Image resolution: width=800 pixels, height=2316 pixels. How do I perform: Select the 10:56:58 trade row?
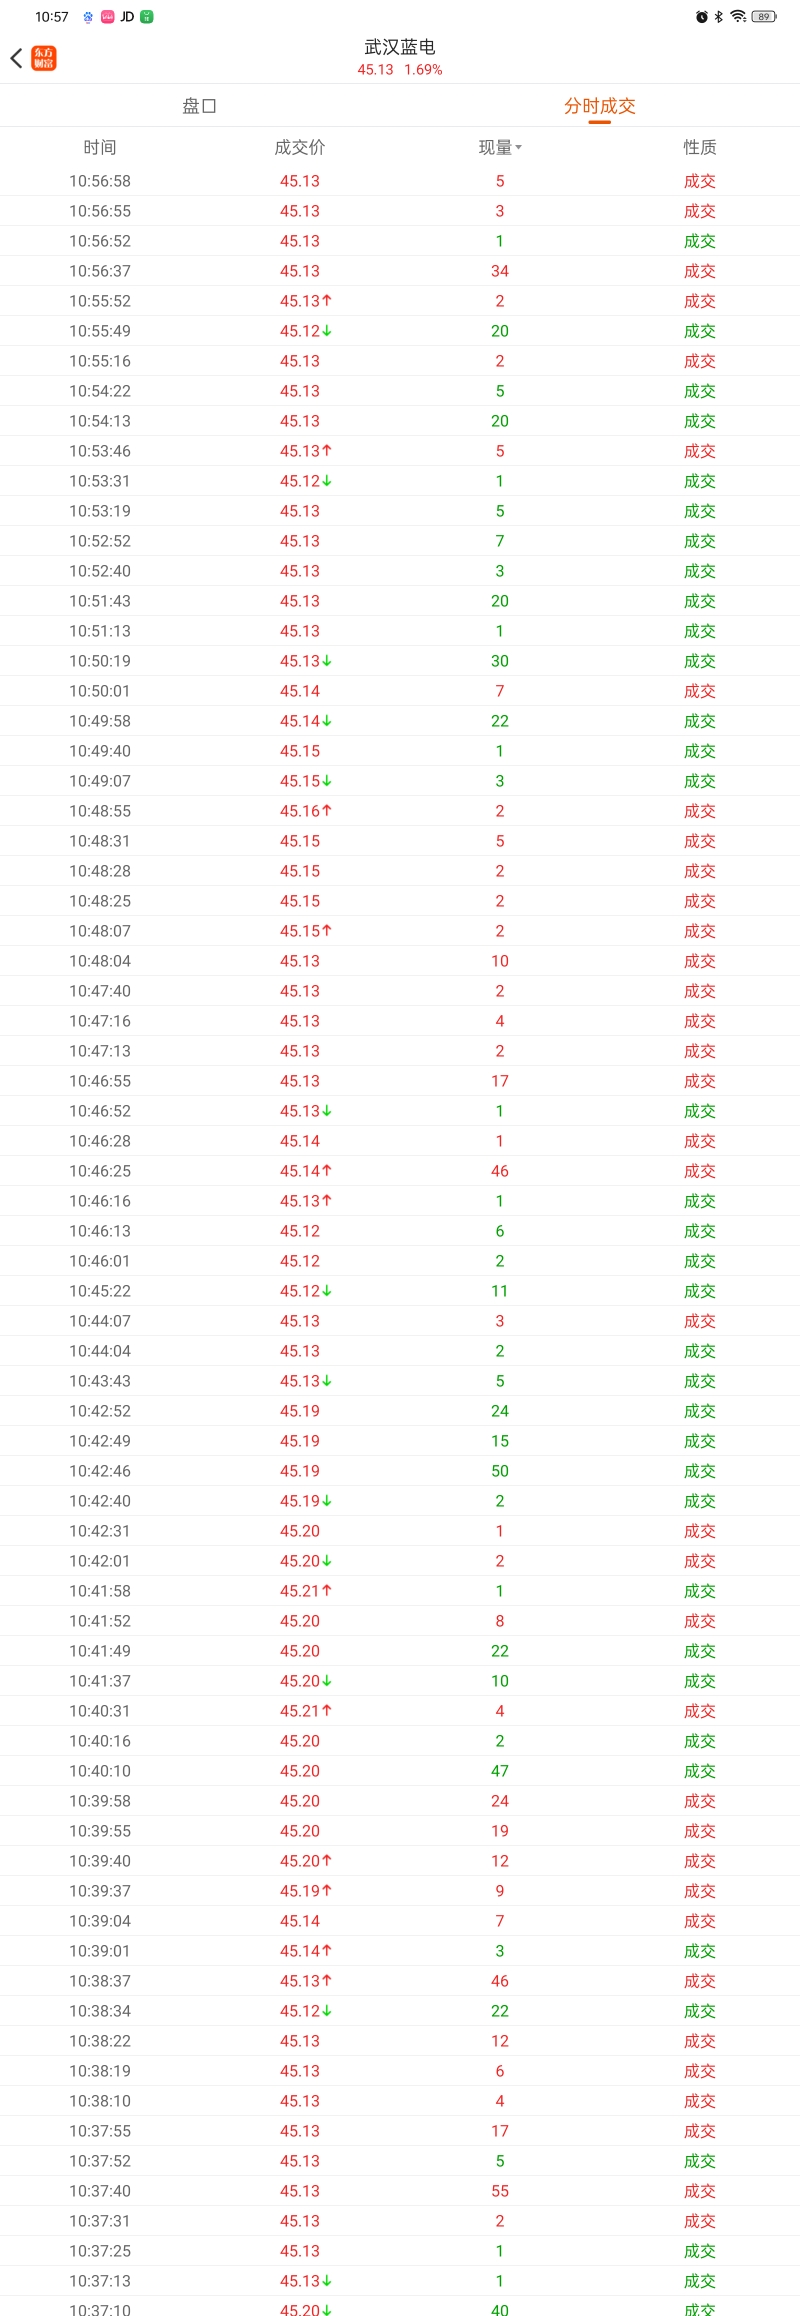[400, 181]
